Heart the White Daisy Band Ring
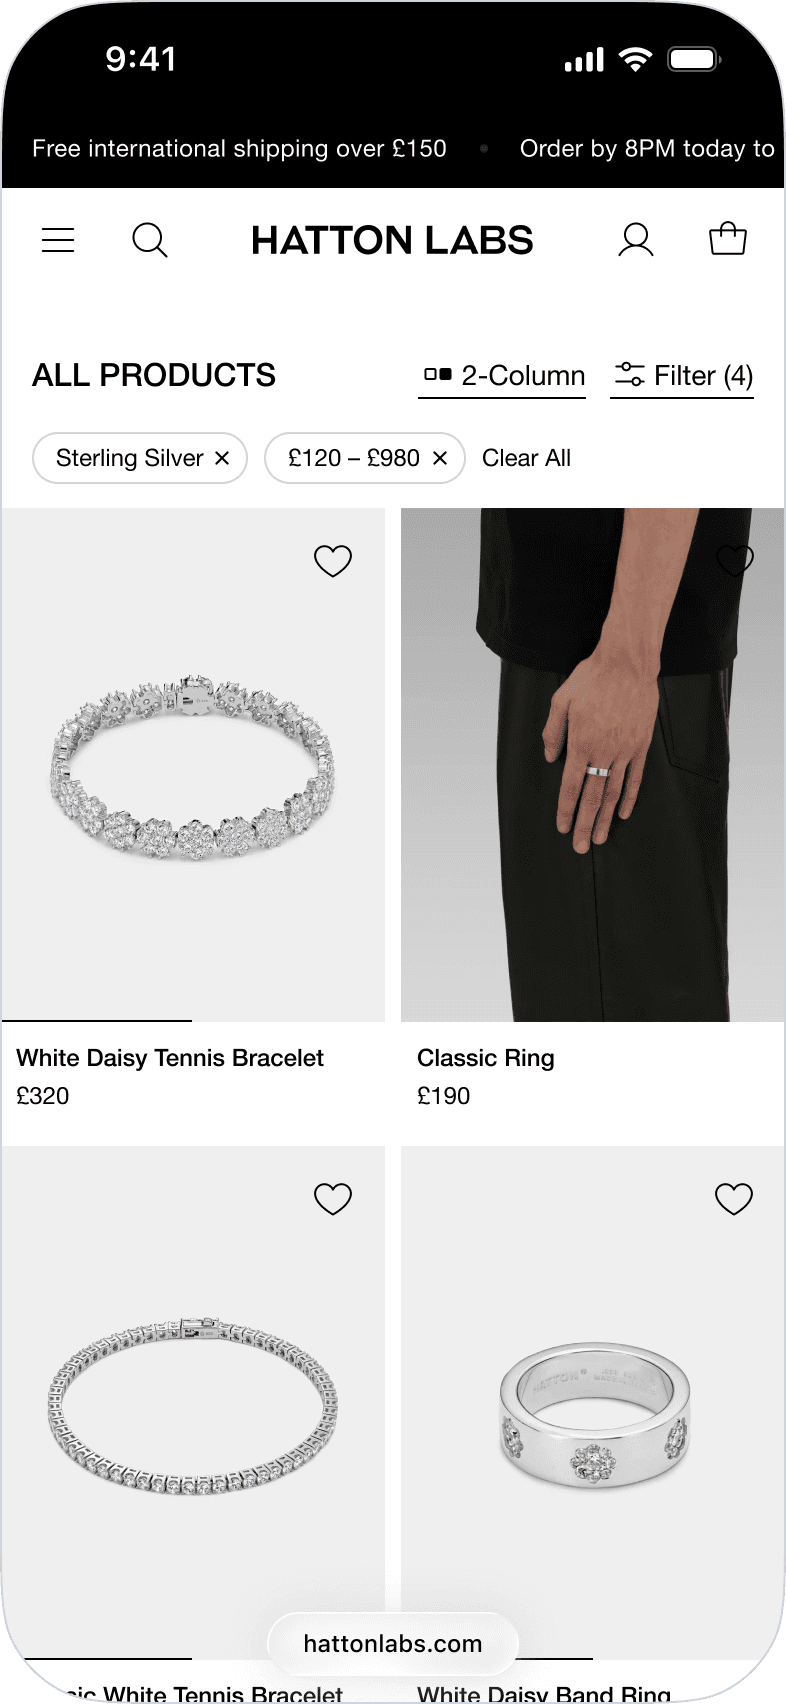 pos(734,1198)
